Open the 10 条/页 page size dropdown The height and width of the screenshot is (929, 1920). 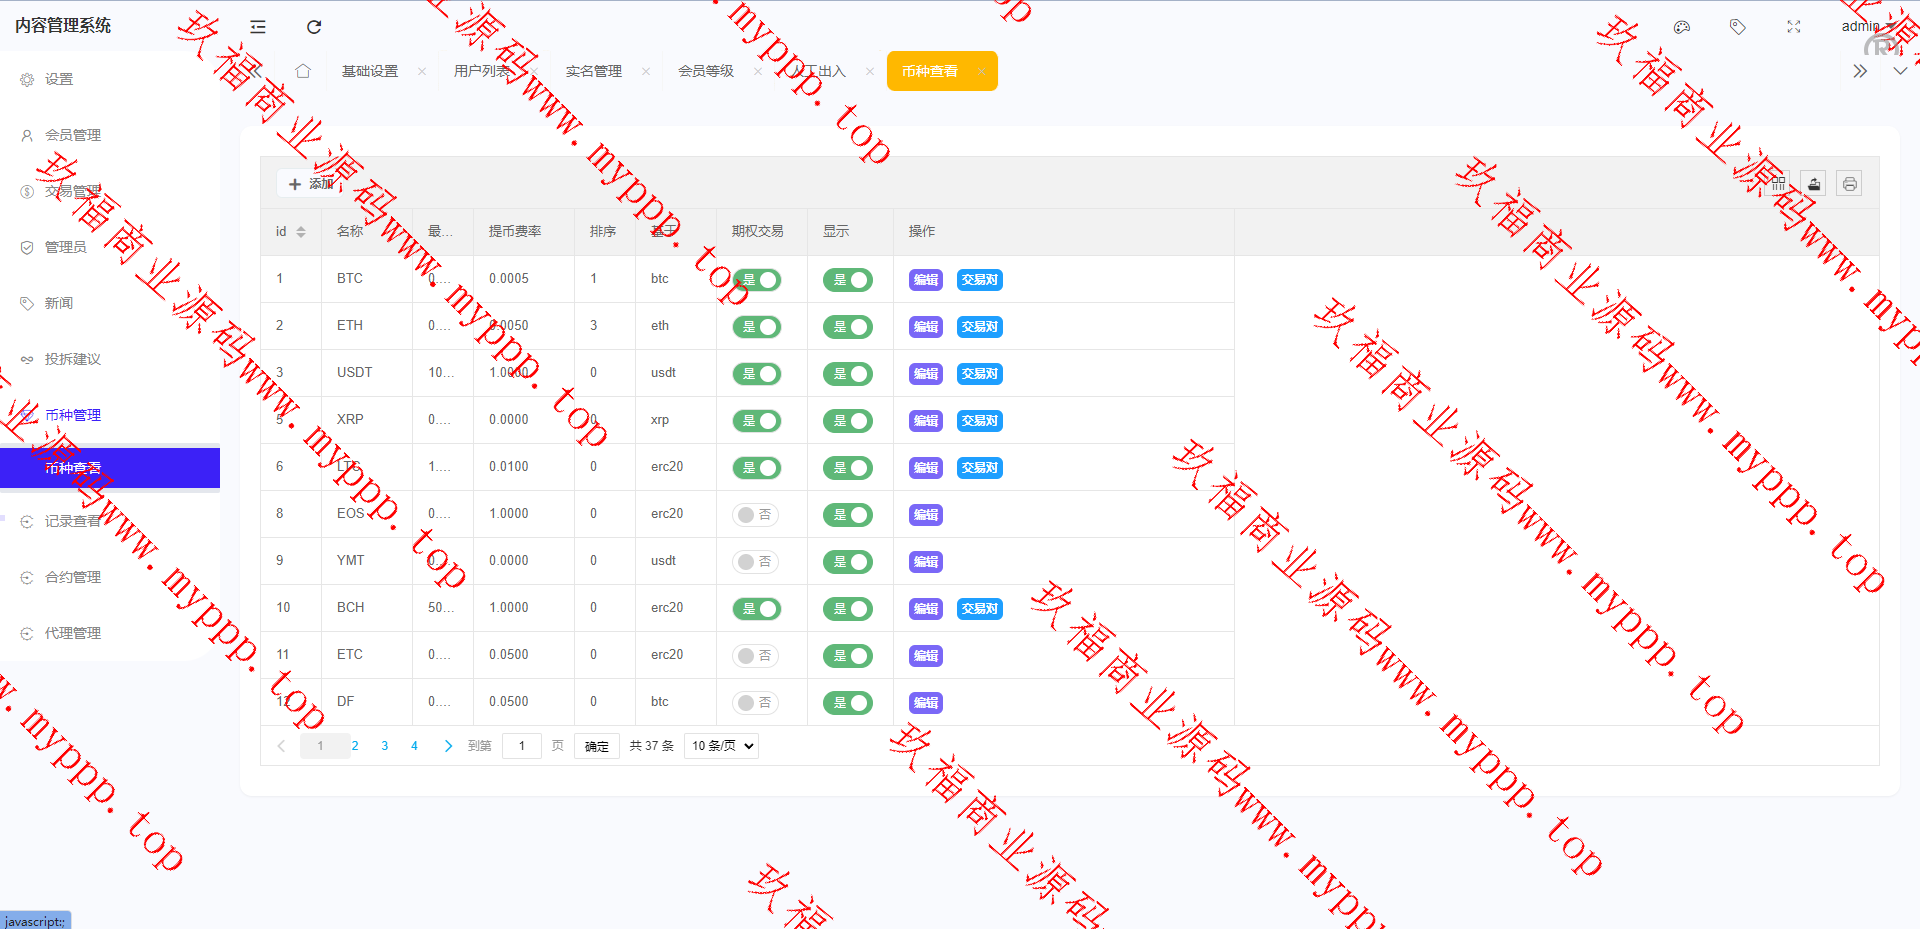(x=721, y=746)
